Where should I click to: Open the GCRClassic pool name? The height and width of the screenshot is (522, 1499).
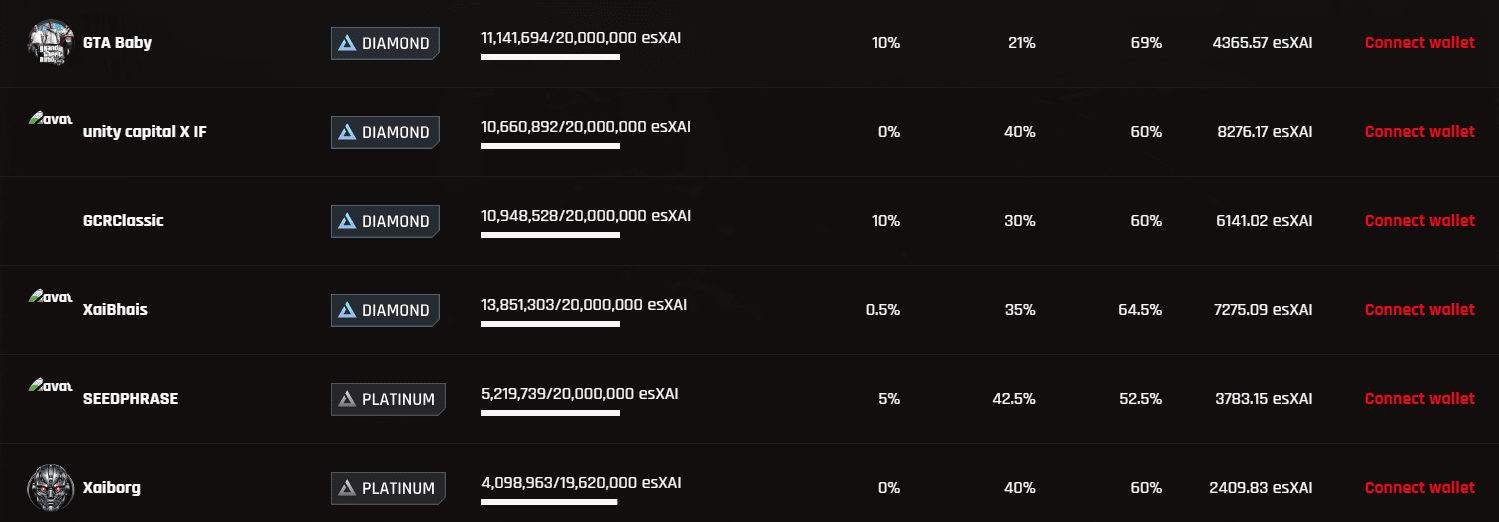(x=123, y=221)
